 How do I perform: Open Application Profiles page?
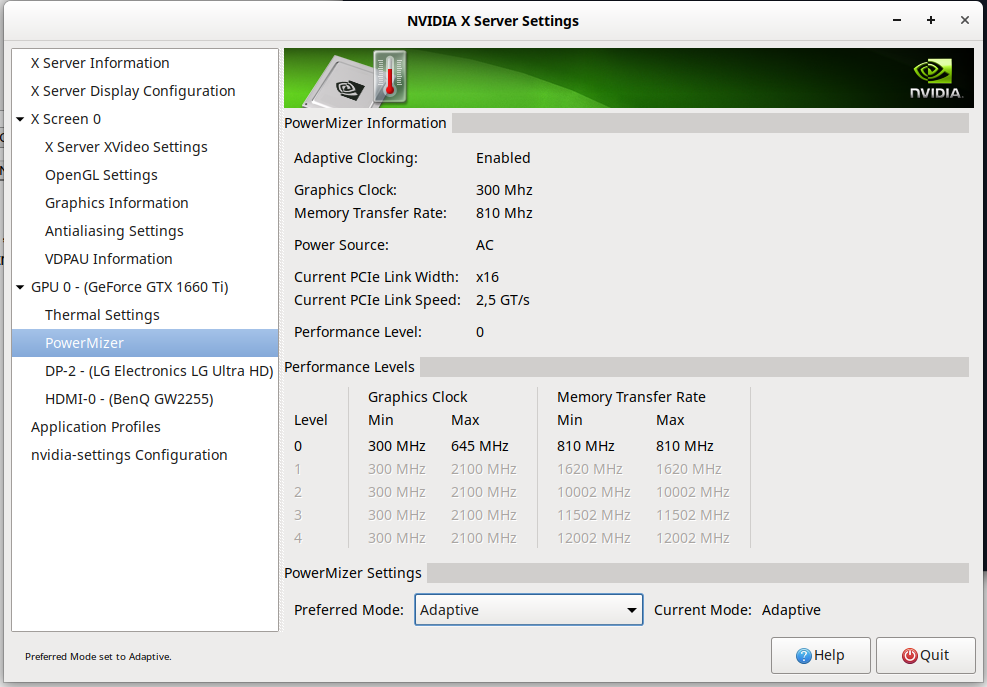click(x=96, y=427)
